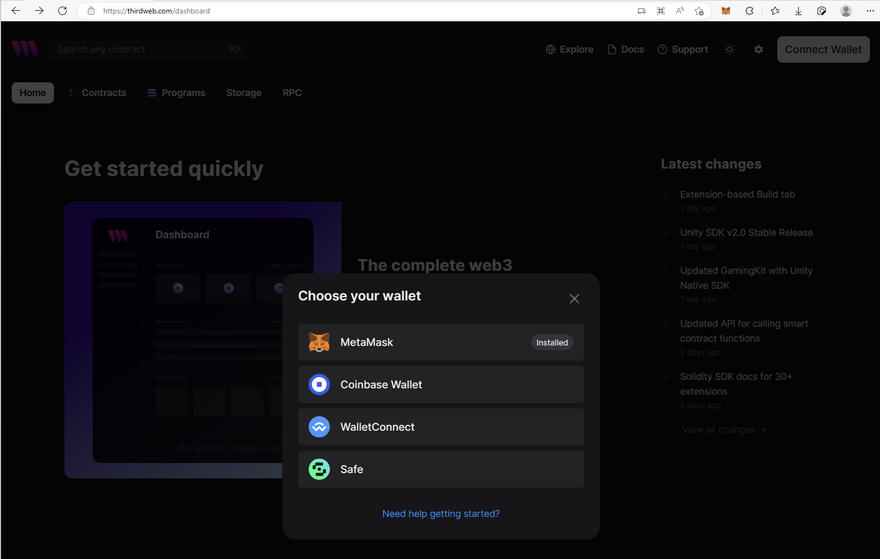Open 'Need help getting started?' link
880x559 pixels.
(x=441, y=514)
